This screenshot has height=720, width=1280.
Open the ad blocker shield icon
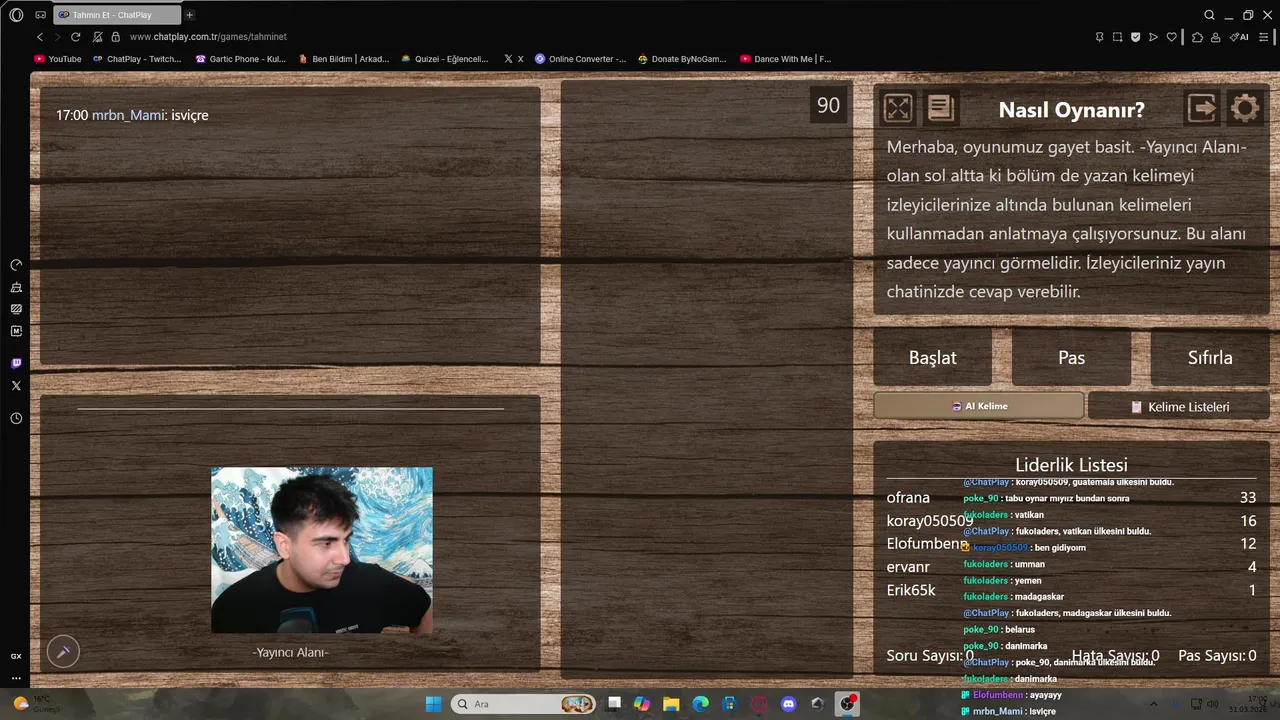[1135, 37]
